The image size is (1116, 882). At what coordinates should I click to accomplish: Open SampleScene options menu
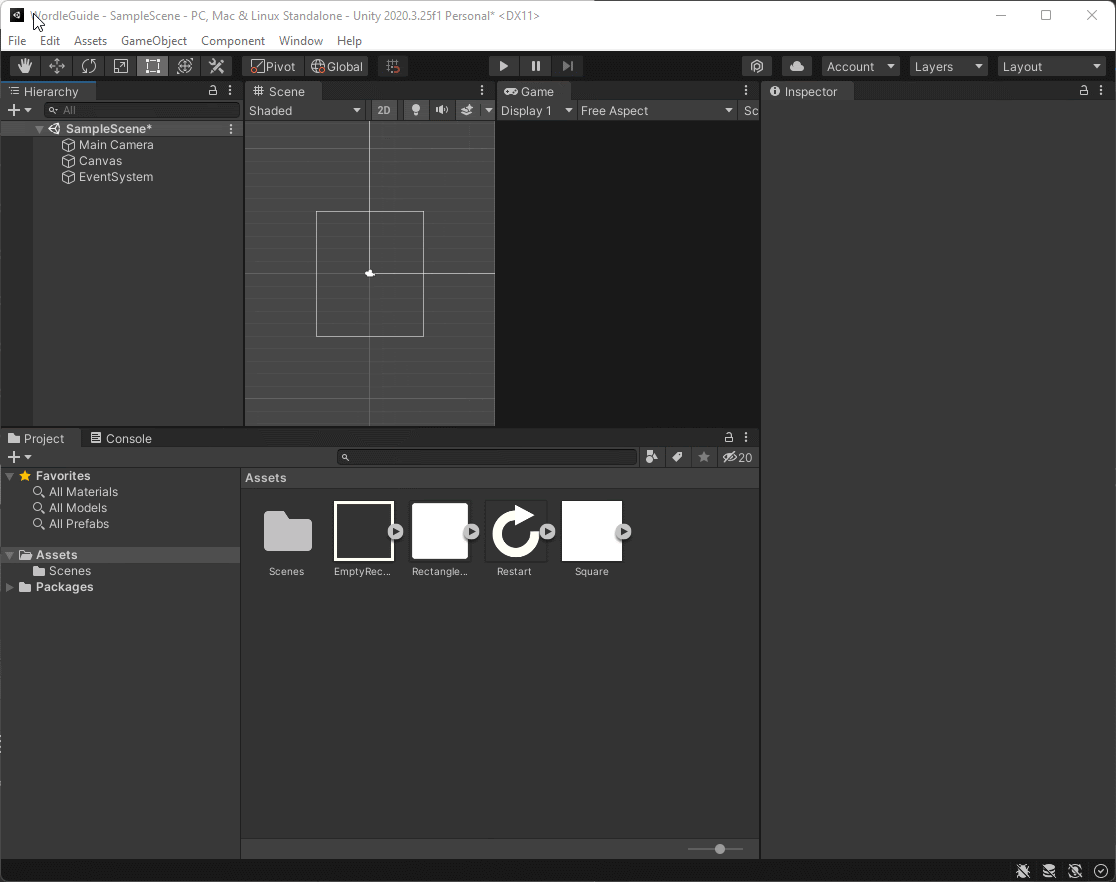pyautogui.click(x=231, y=129)
